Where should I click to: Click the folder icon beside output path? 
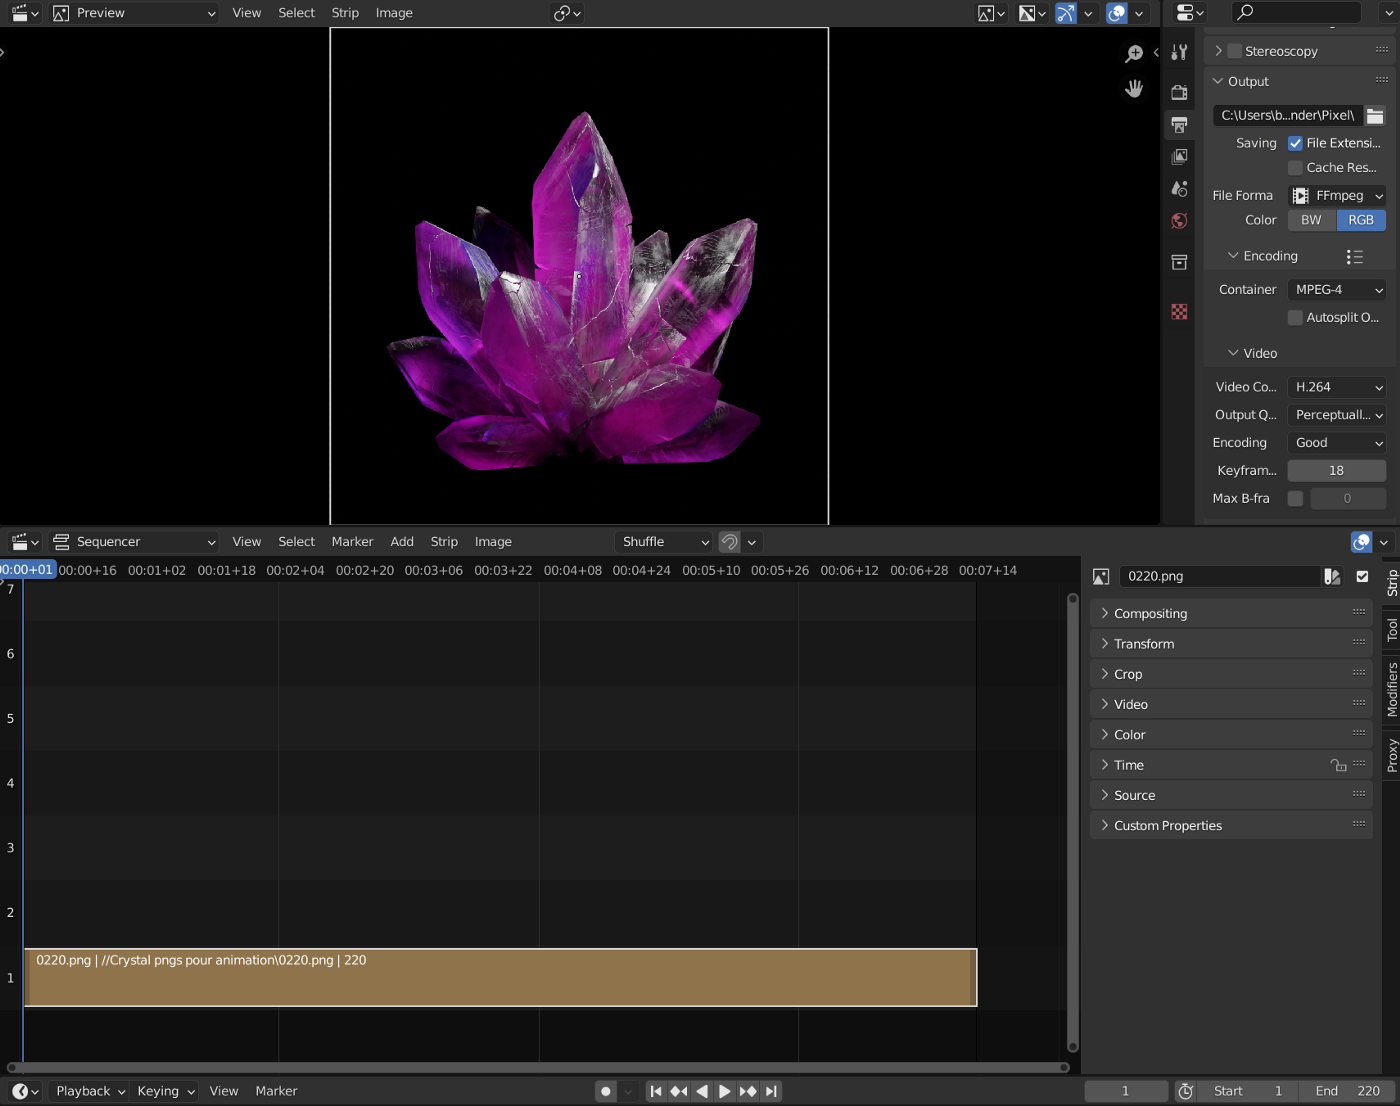pos(1375,116)
